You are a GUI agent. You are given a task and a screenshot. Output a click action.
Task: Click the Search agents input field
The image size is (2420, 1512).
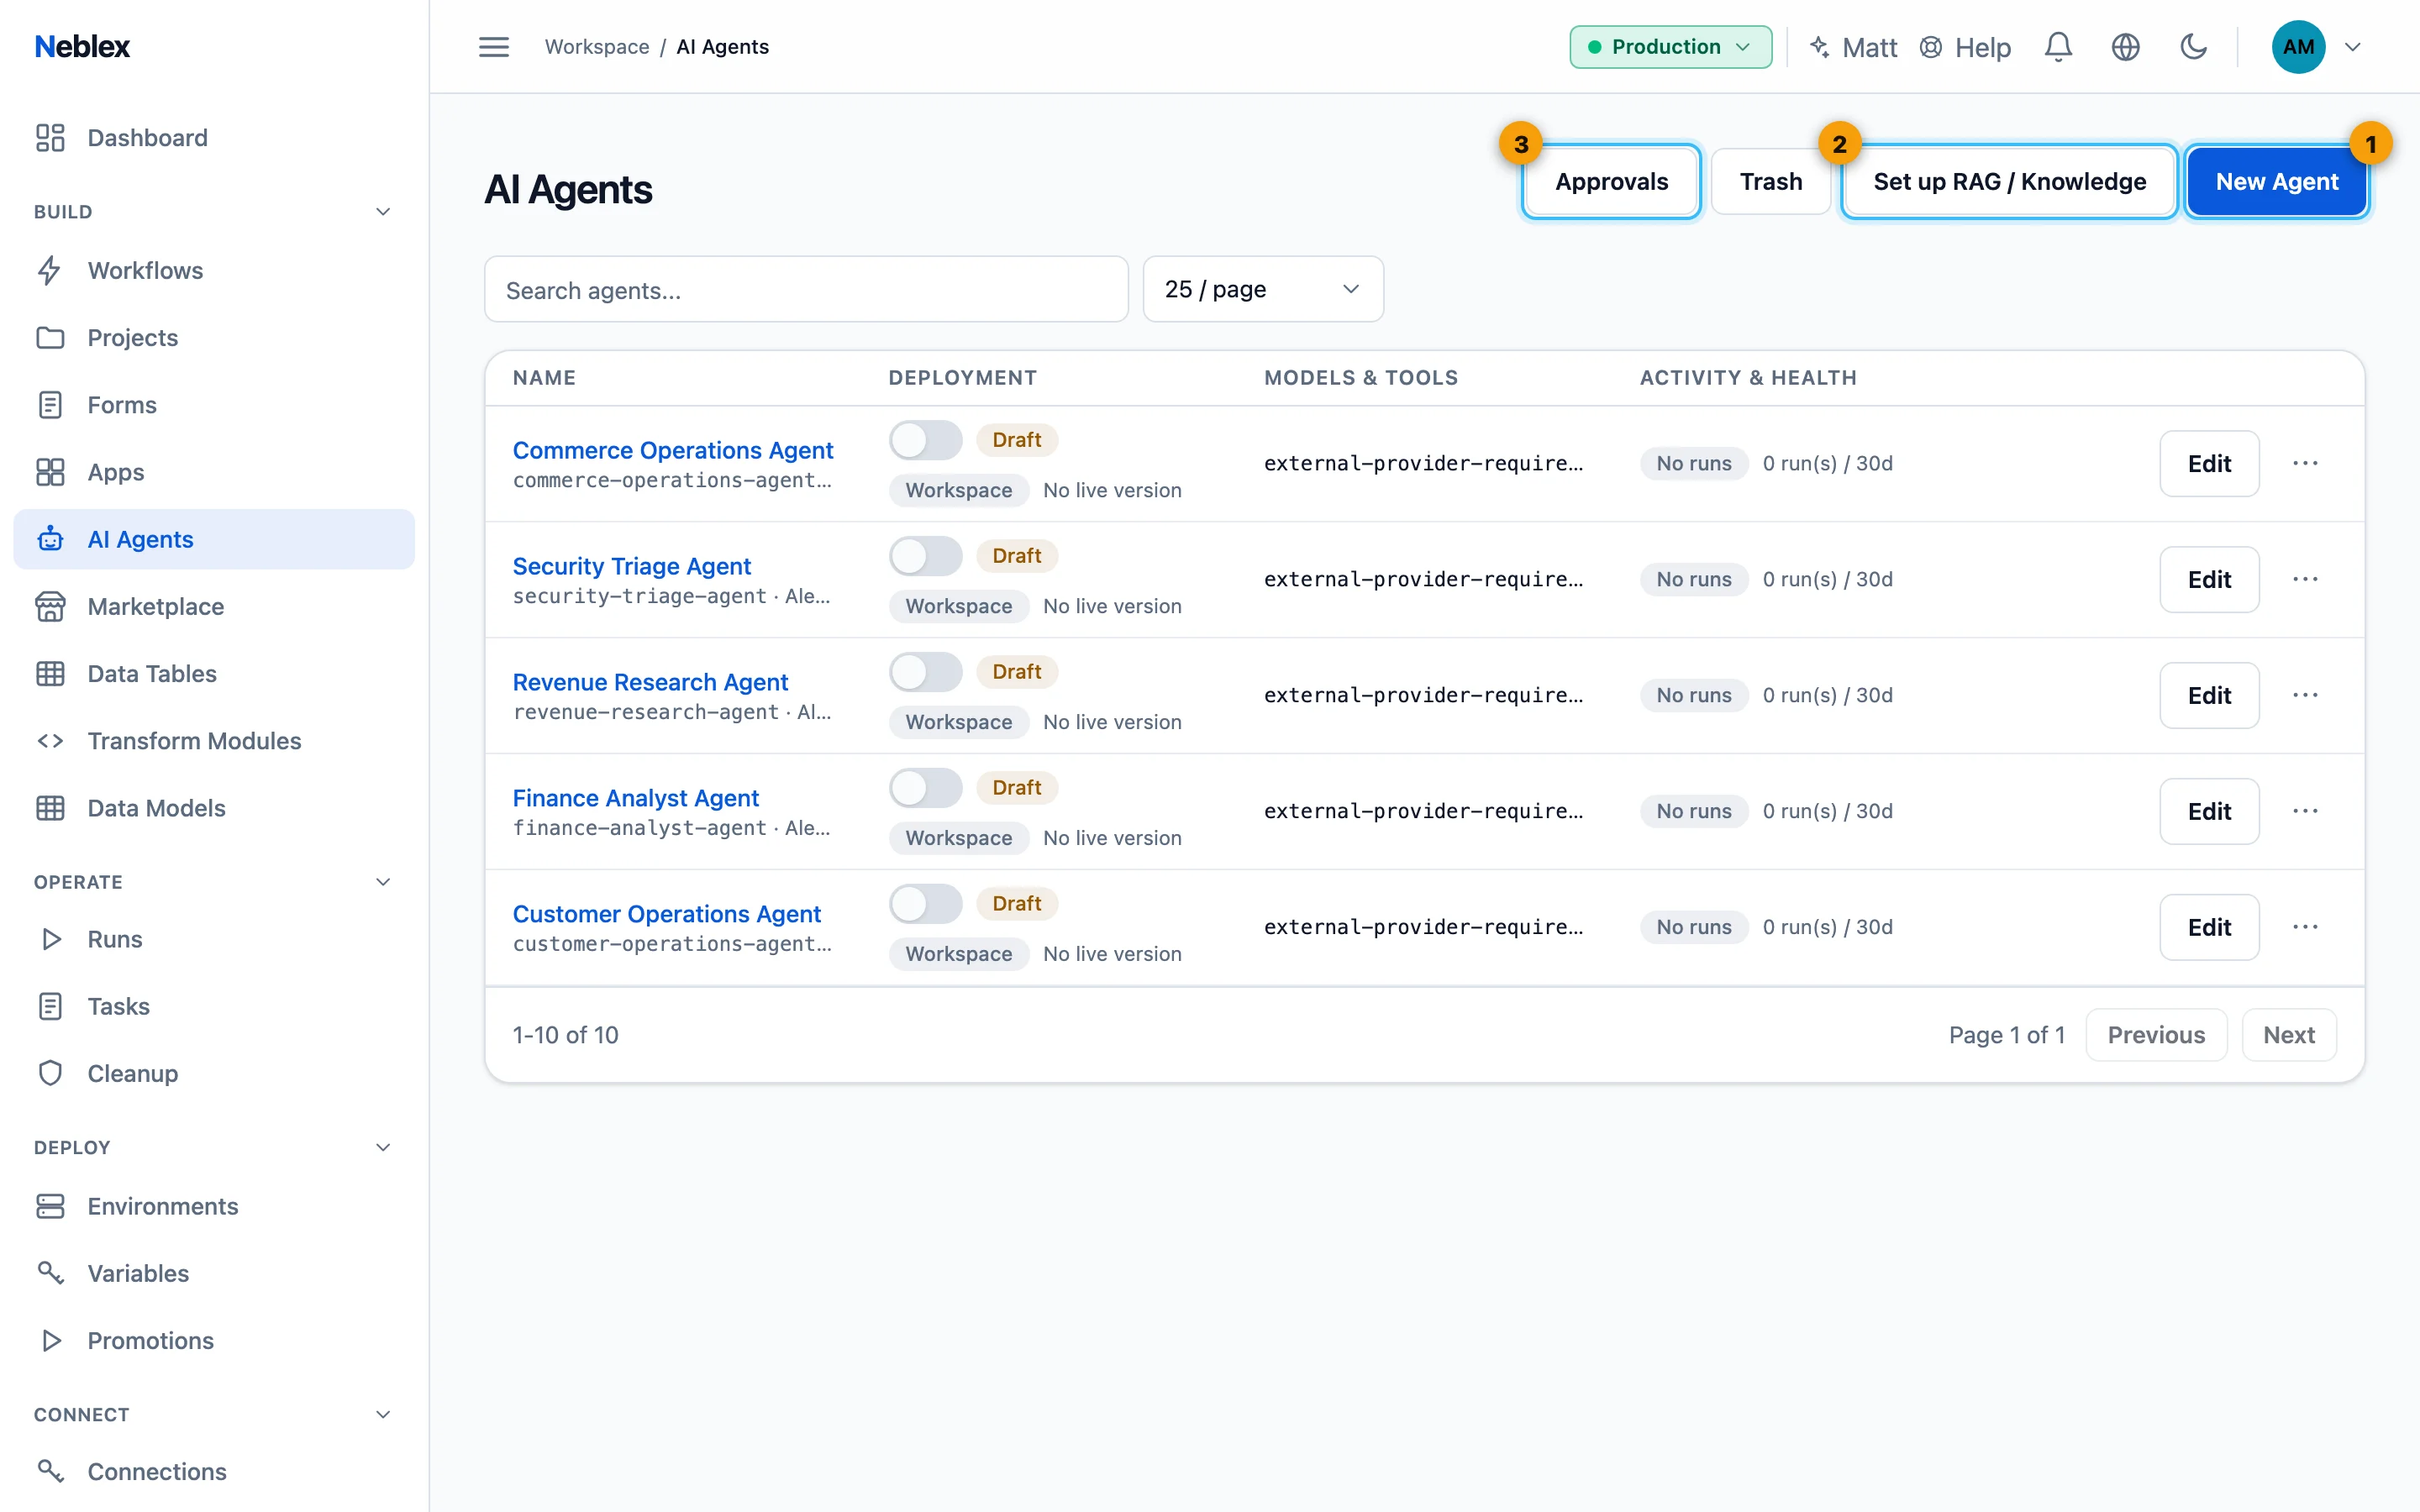coord(806,290)
